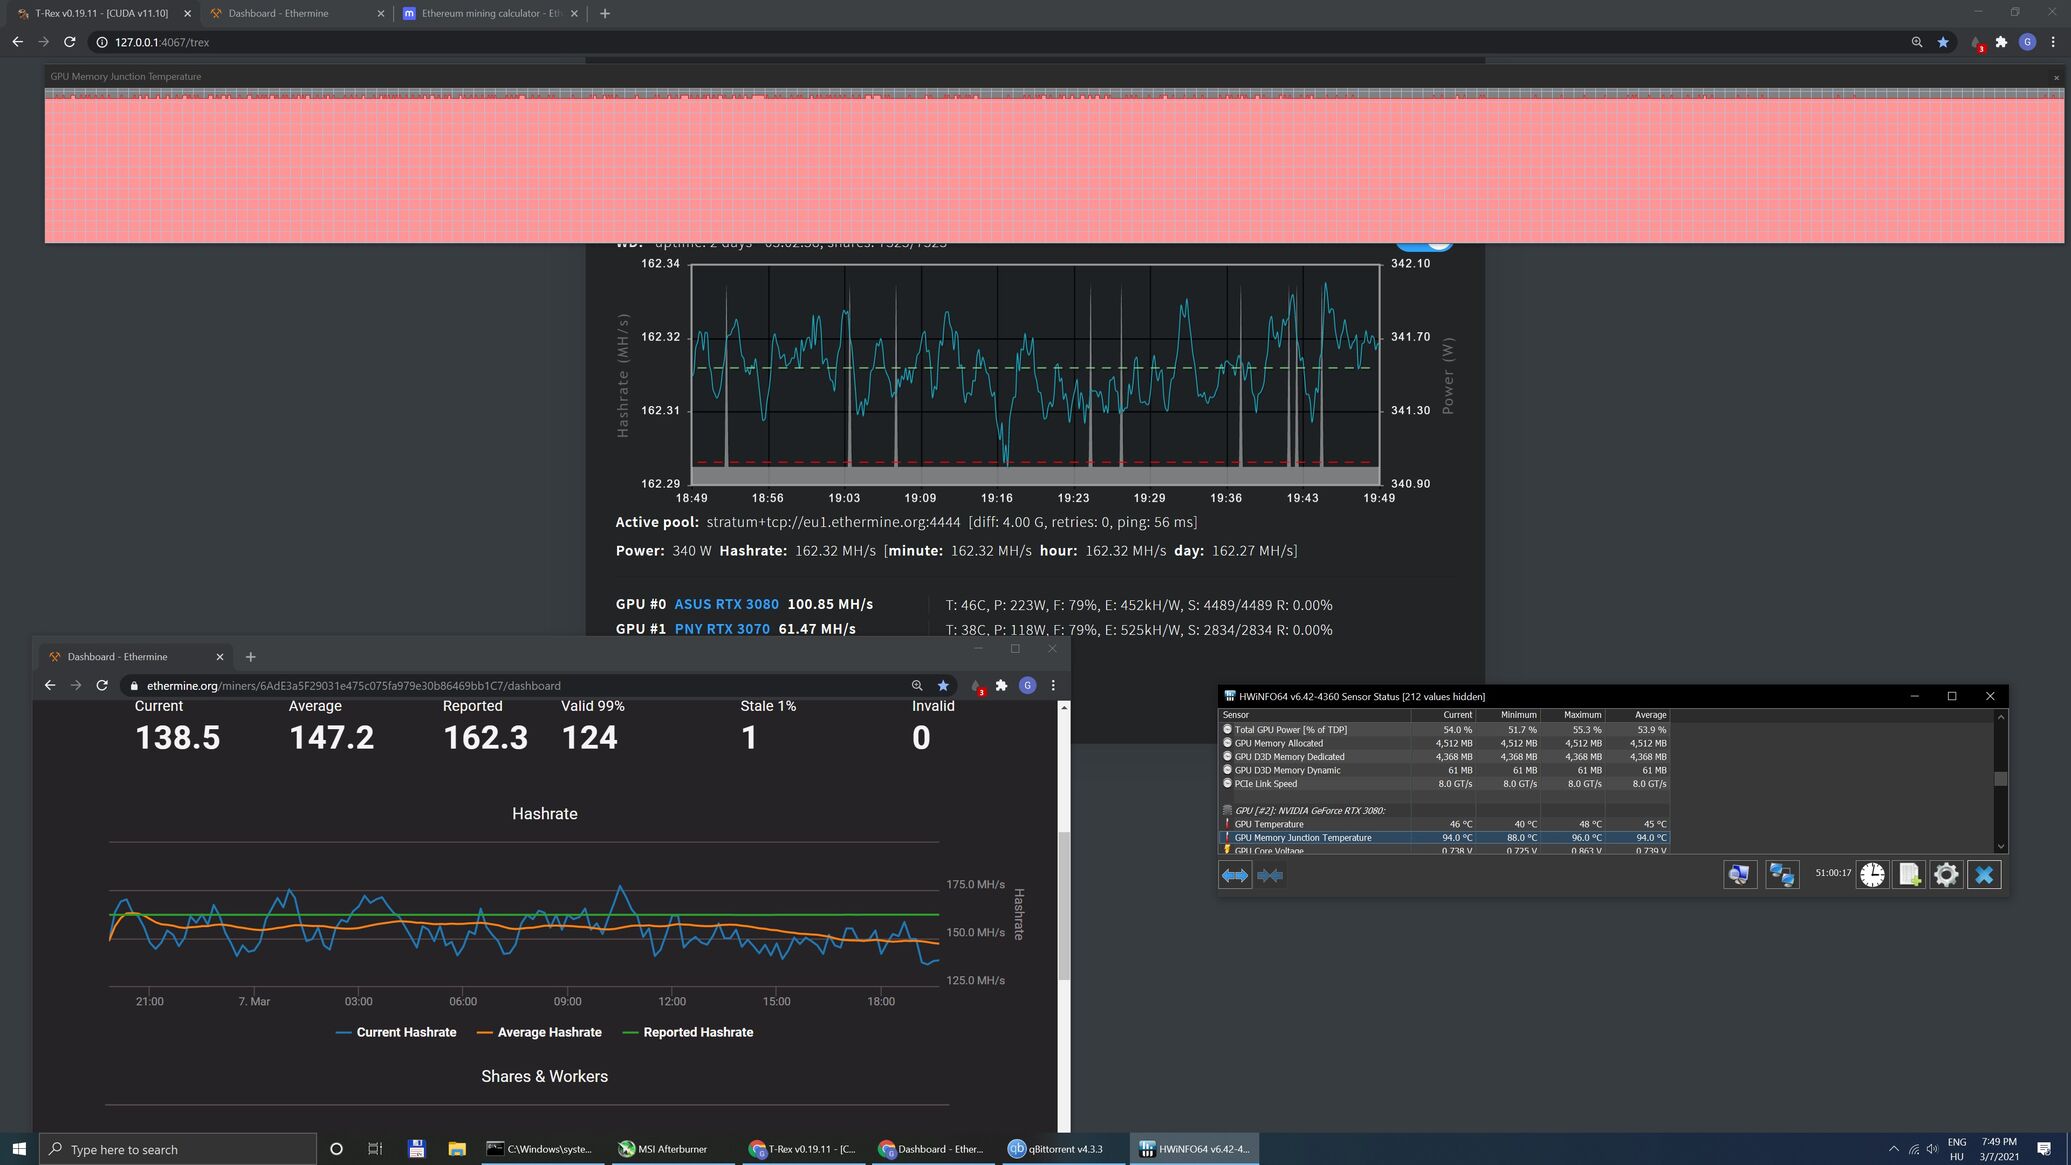The width and height of the screenshot is (2071, 1165).
Task: Switch to Ethereum mining calculator tab
Action: (490, 14)
